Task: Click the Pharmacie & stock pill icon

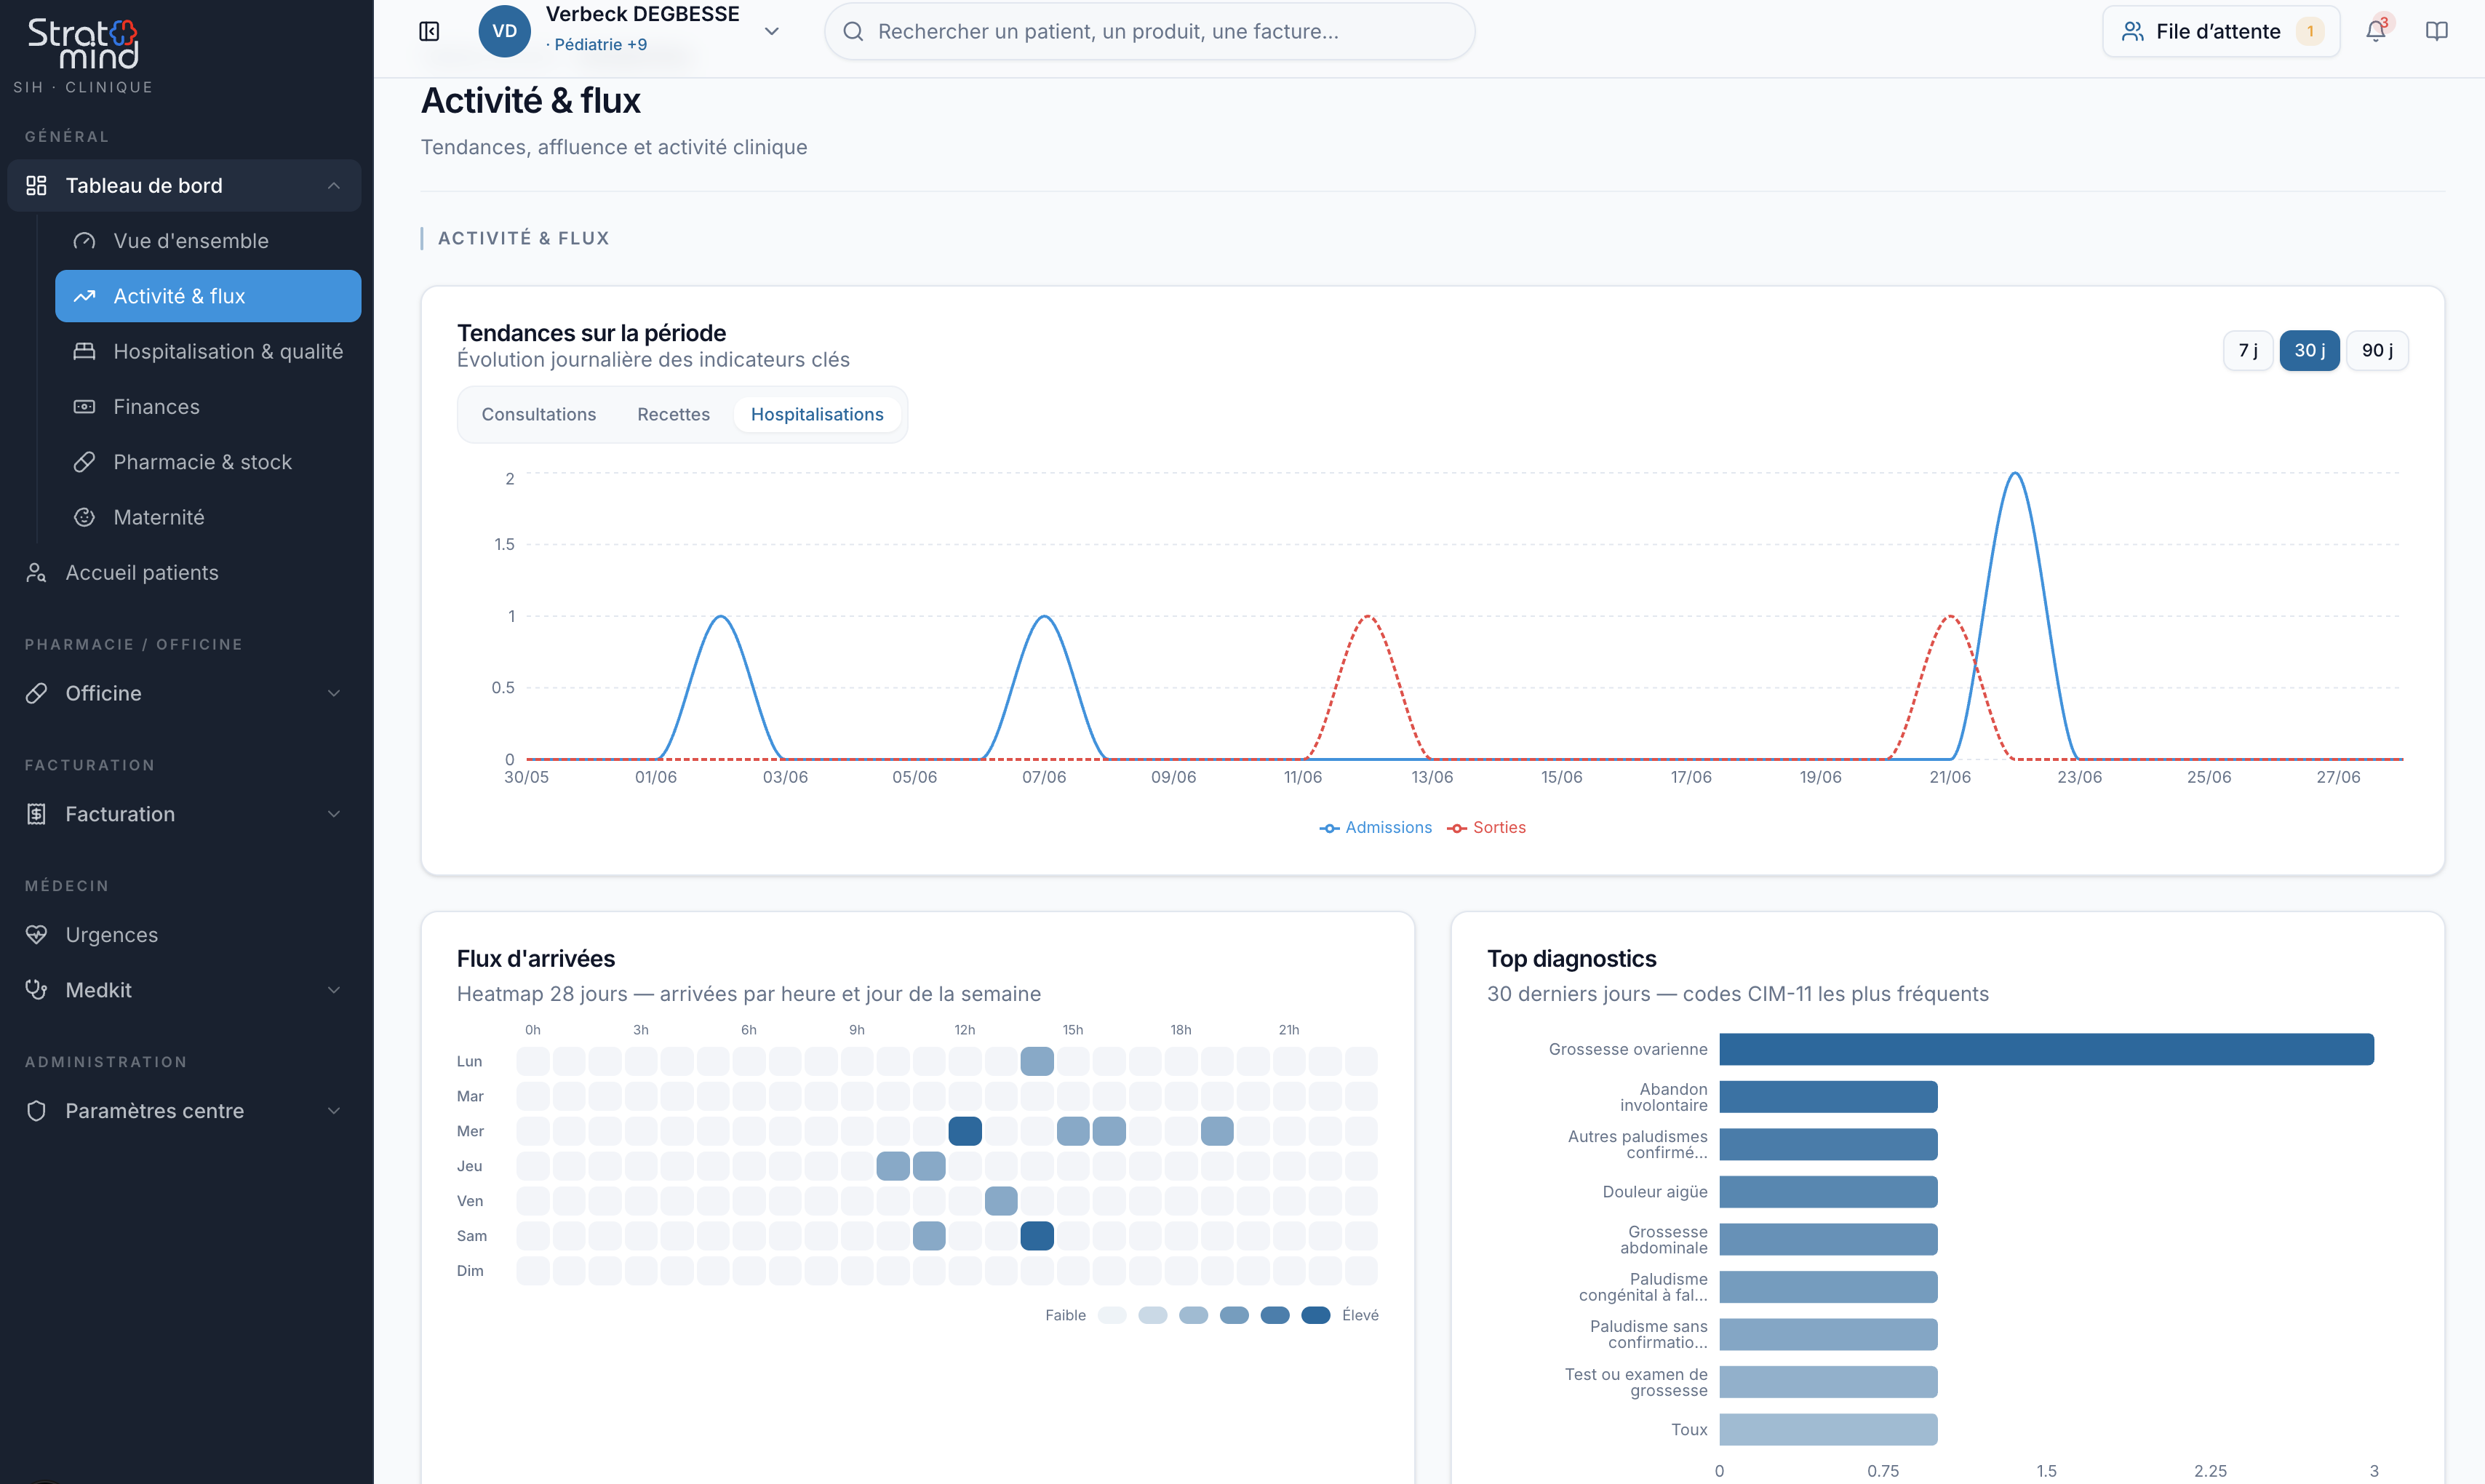Action: [85, 462]
